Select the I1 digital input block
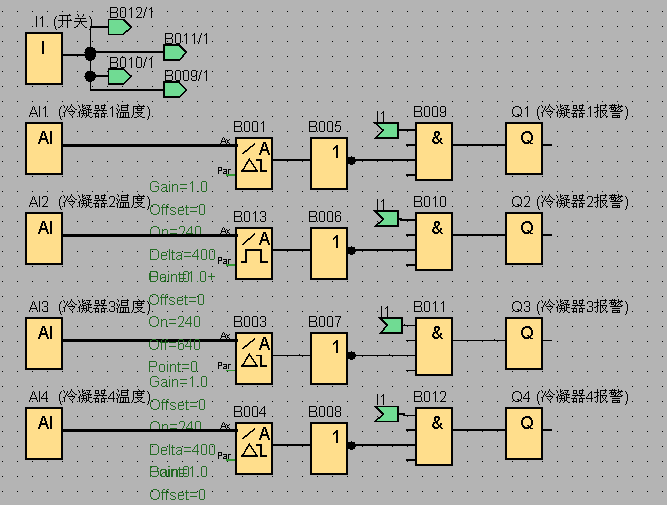The image size is (667, 505). click(44, 58)
